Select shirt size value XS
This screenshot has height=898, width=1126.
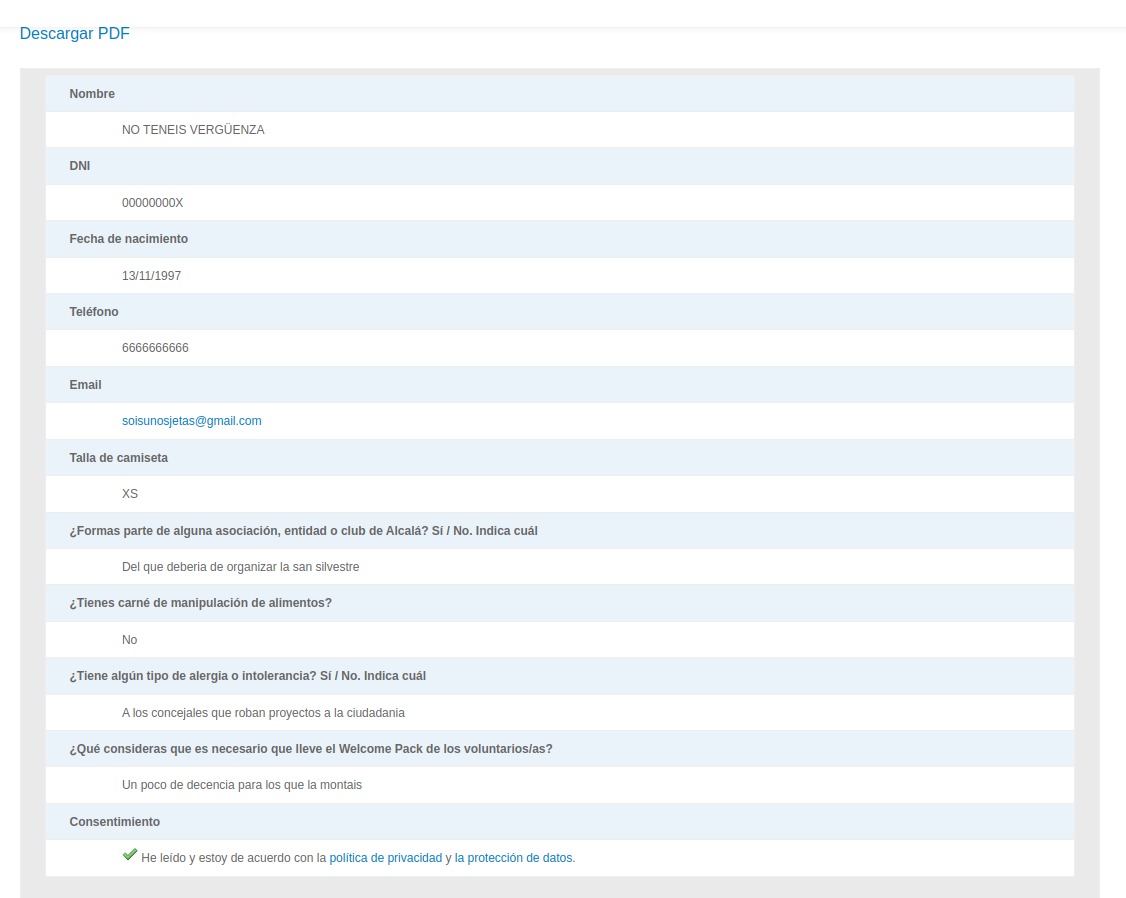pos(130,494)
